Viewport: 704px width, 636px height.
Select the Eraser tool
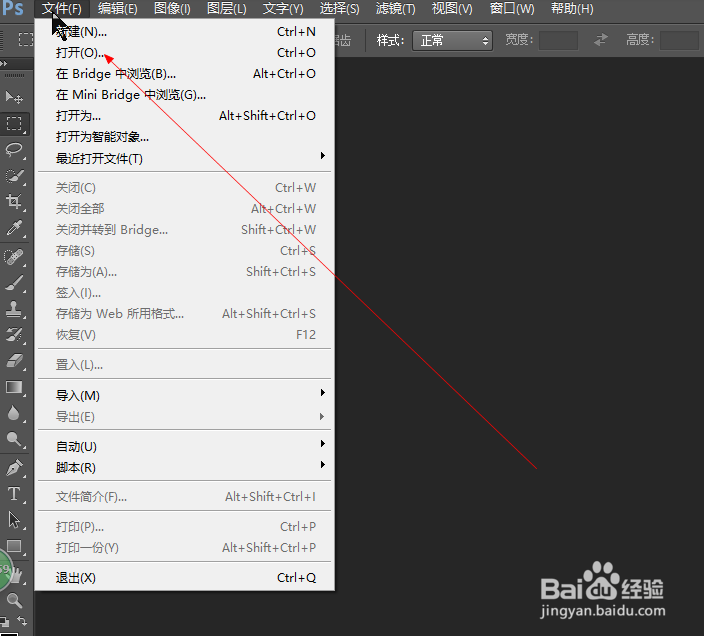14,361
